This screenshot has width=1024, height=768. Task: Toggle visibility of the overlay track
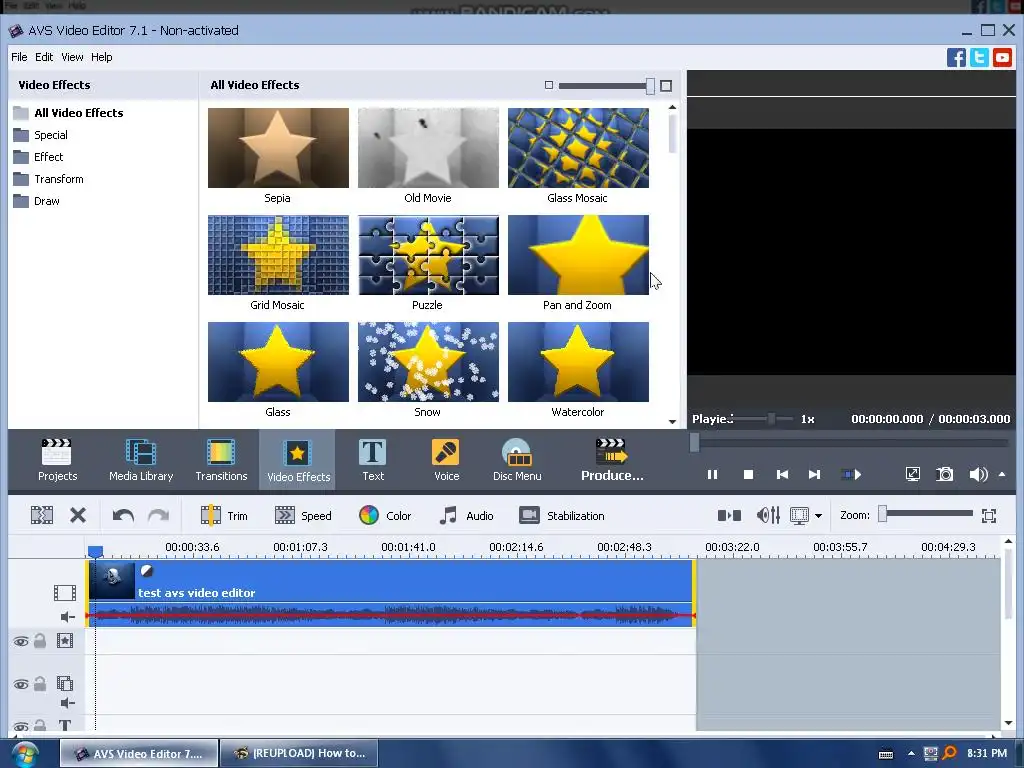pyautogui.click(x=21, y=684)
